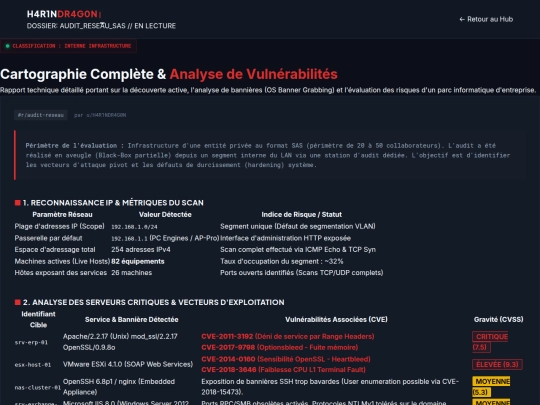Click the 'Vulnérabilités Associées (CVE)' header
The image size is (540, 405).
pyautogui.click(x=336, y=320)
